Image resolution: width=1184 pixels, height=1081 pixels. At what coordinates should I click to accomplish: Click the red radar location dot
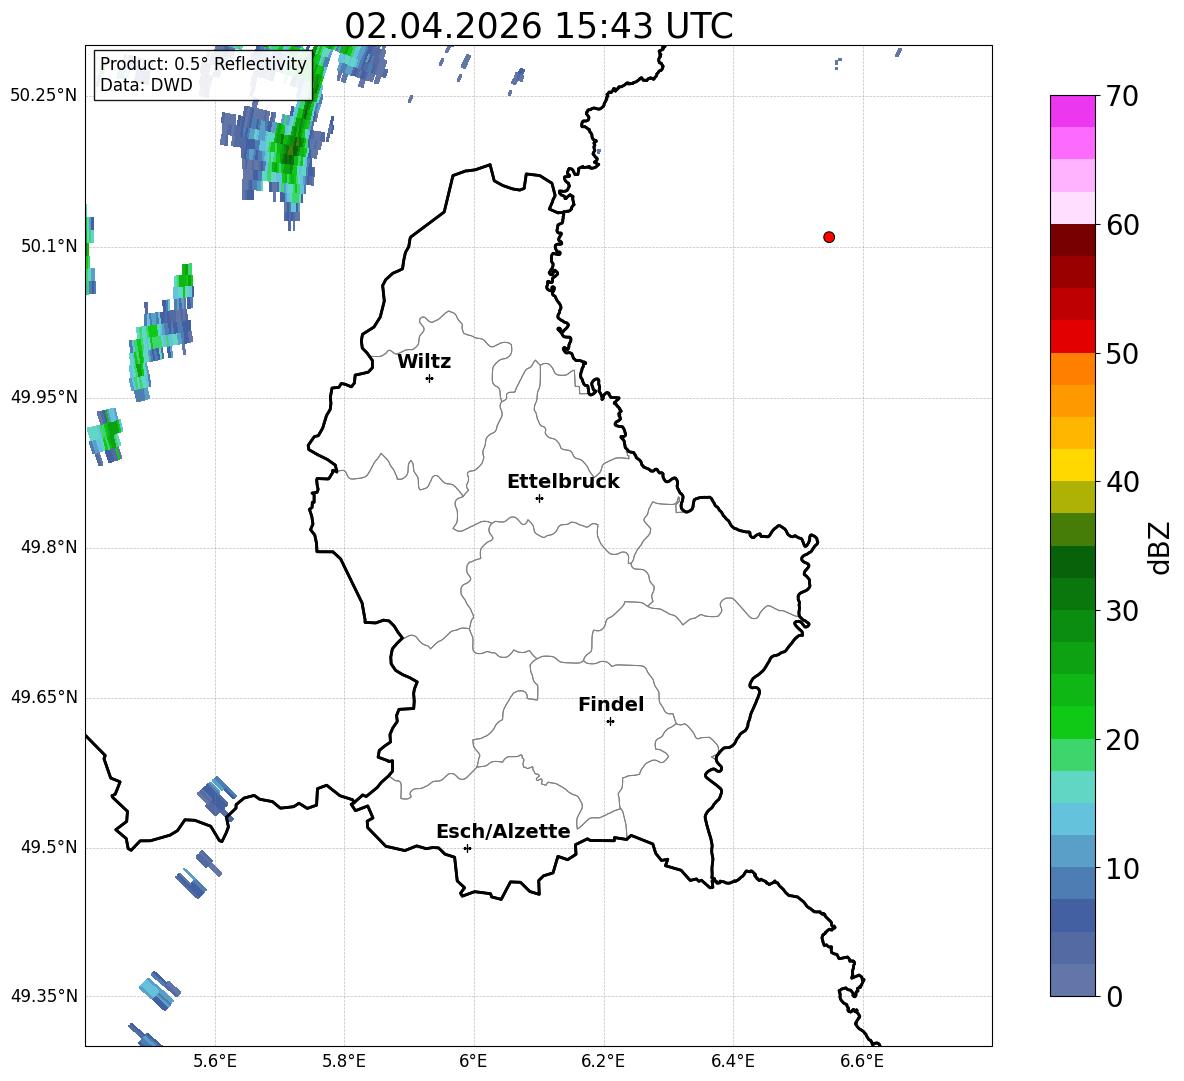point(829,237)
